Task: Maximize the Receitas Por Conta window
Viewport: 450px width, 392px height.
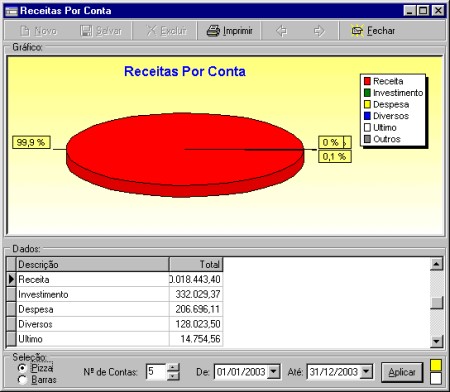Action: tap(423, 11)
